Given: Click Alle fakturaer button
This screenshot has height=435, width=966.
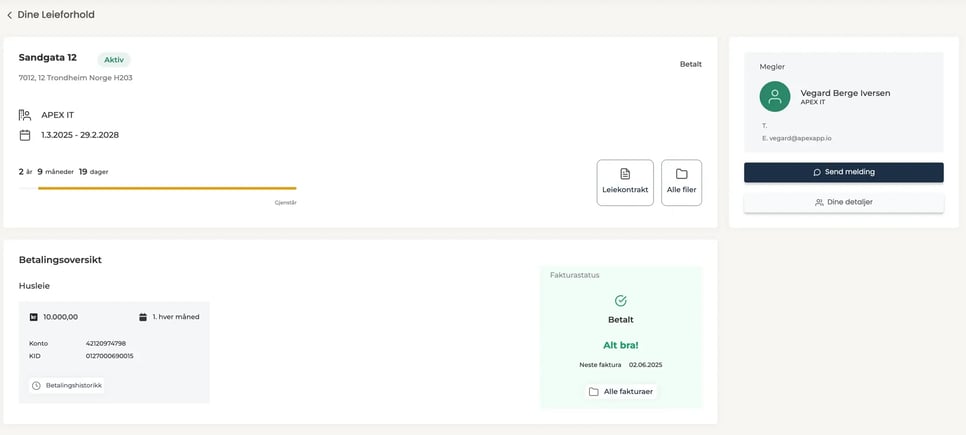Looking at the screenshot, I should (621, 392).
